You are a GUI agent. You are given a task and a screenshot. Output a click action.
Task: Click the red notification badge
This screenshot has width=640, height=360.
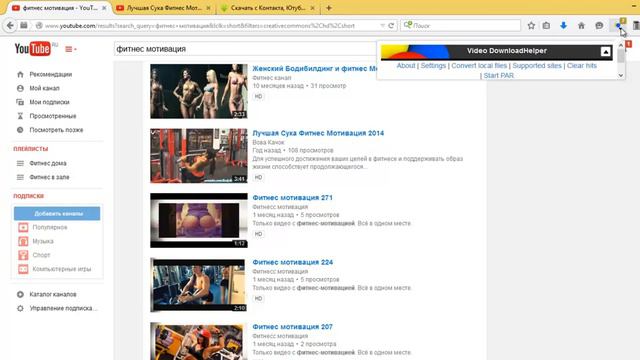pyautogui.click(x=629, y=44)
